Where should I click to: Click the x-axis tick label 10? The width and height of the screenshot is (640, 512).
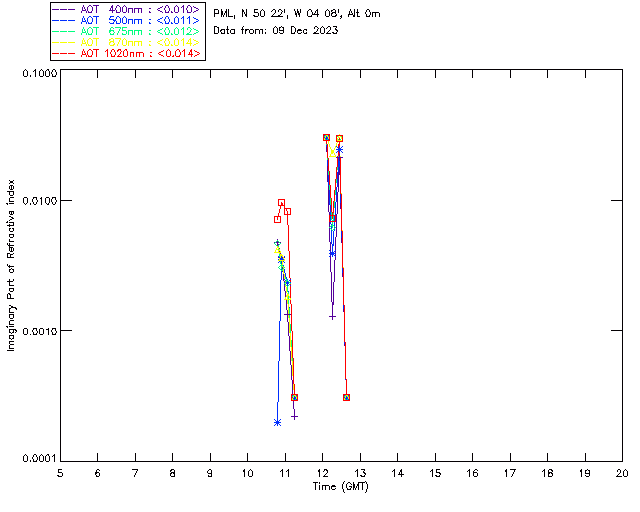[247, 473]
